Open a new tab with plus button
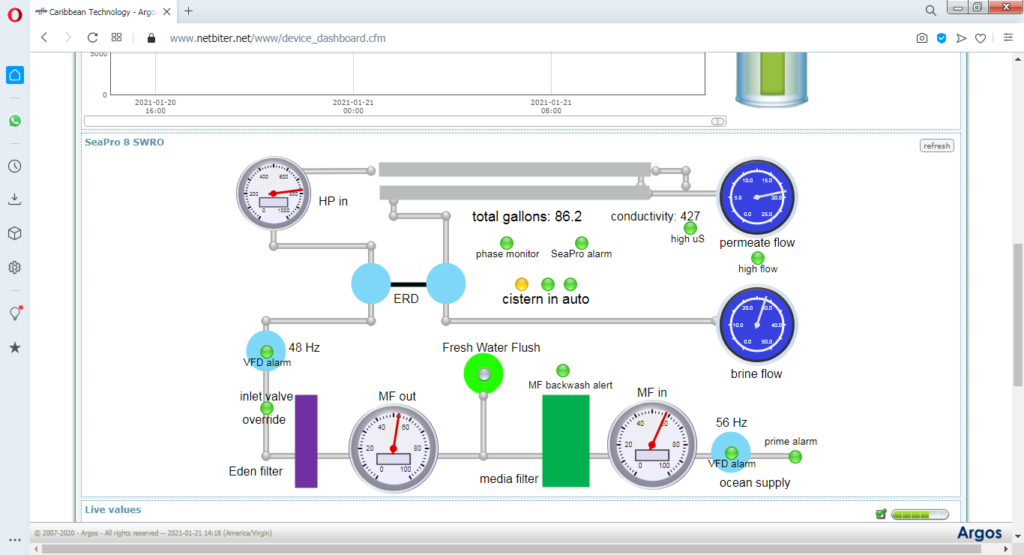 coord(188,11)
